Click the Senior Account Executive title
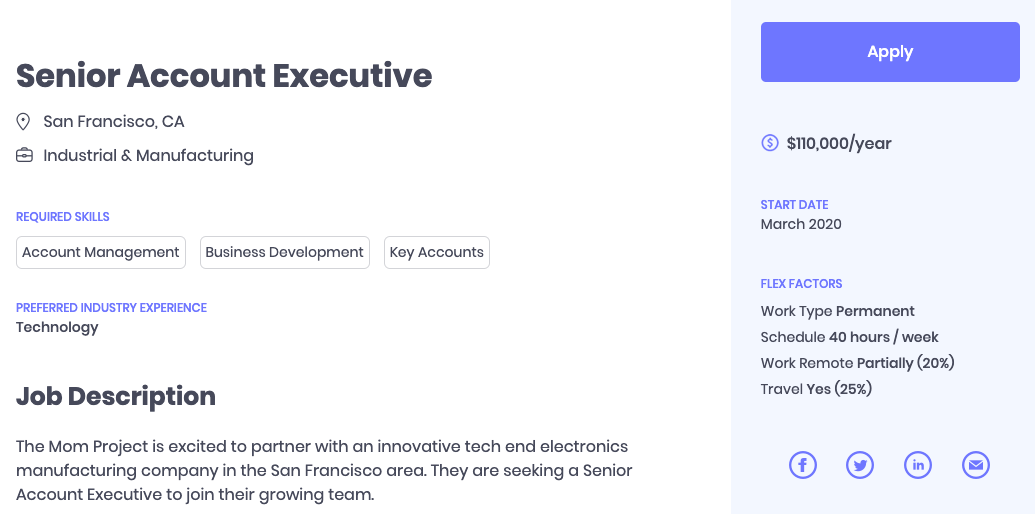The height and width of the screenshot is (514, 1035). click(224, 75)
